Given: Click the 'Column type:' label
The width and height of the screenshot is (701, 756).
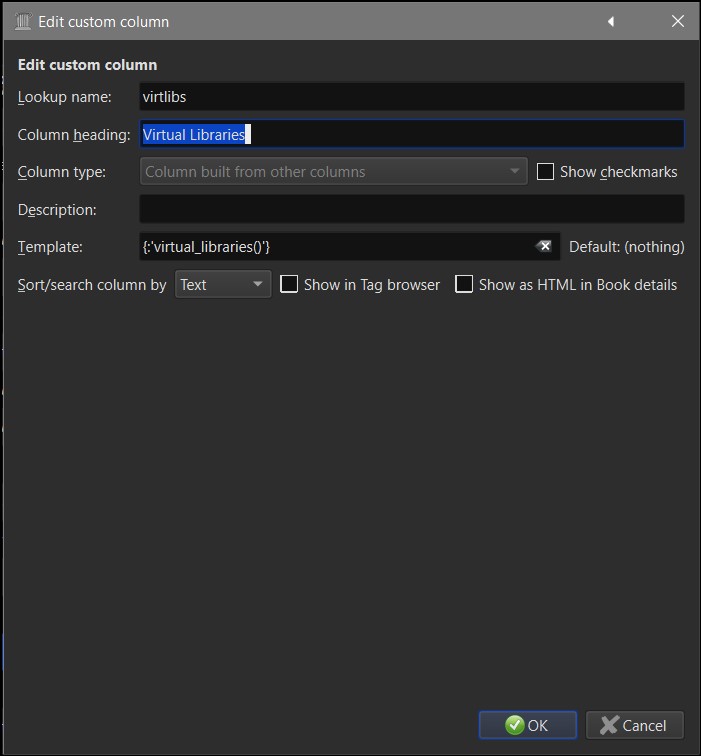Looking at the screenshot, I should pos(62,172).
